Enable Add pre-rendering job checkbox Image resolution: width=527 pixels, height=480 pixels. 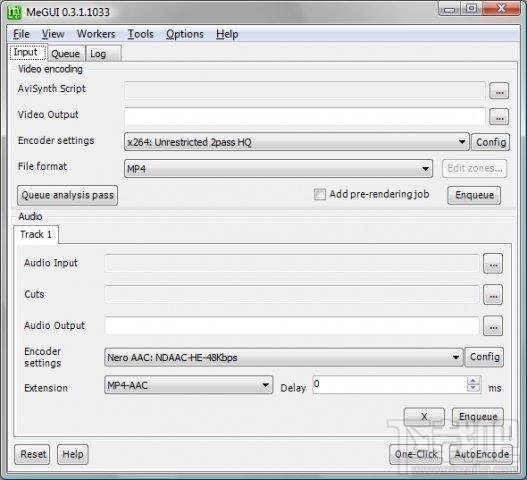(320, 194)
